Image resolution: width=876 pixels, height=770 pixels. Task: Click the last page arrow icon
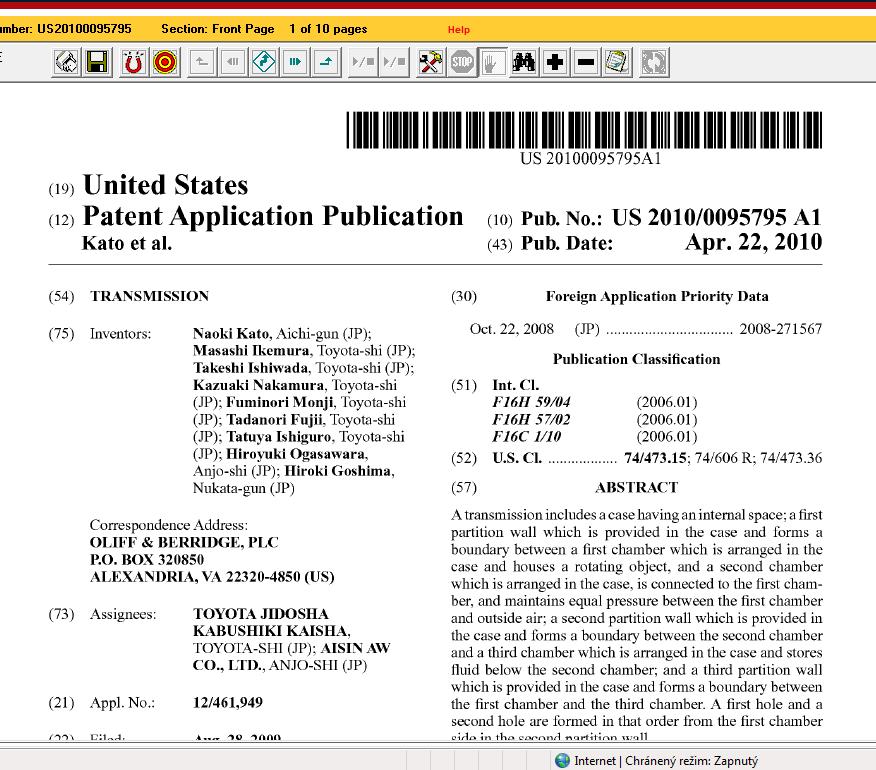point(326,62)
